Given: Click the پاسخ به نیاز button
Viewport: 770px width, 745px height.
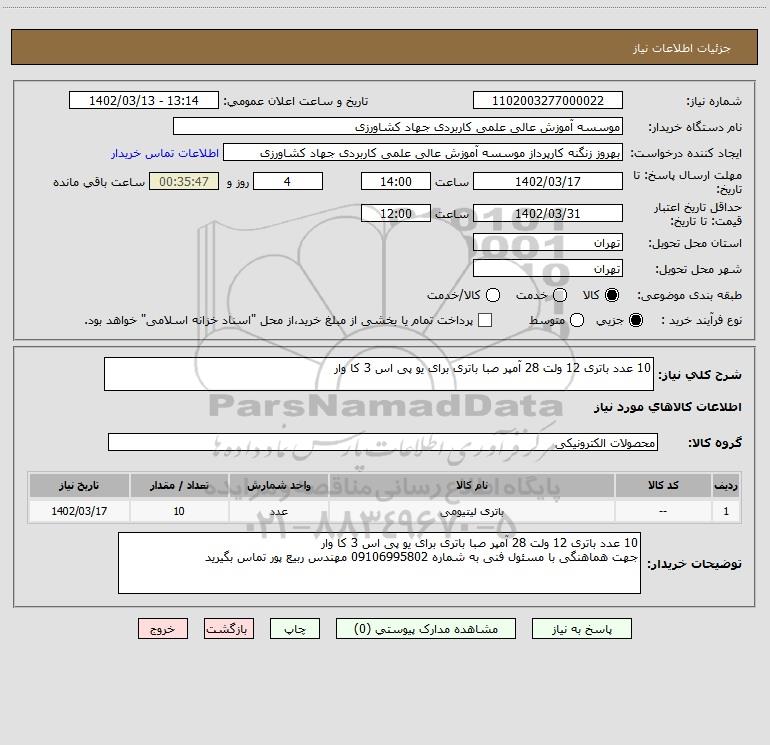Looking at the screenshot, I should pos(582,629).
